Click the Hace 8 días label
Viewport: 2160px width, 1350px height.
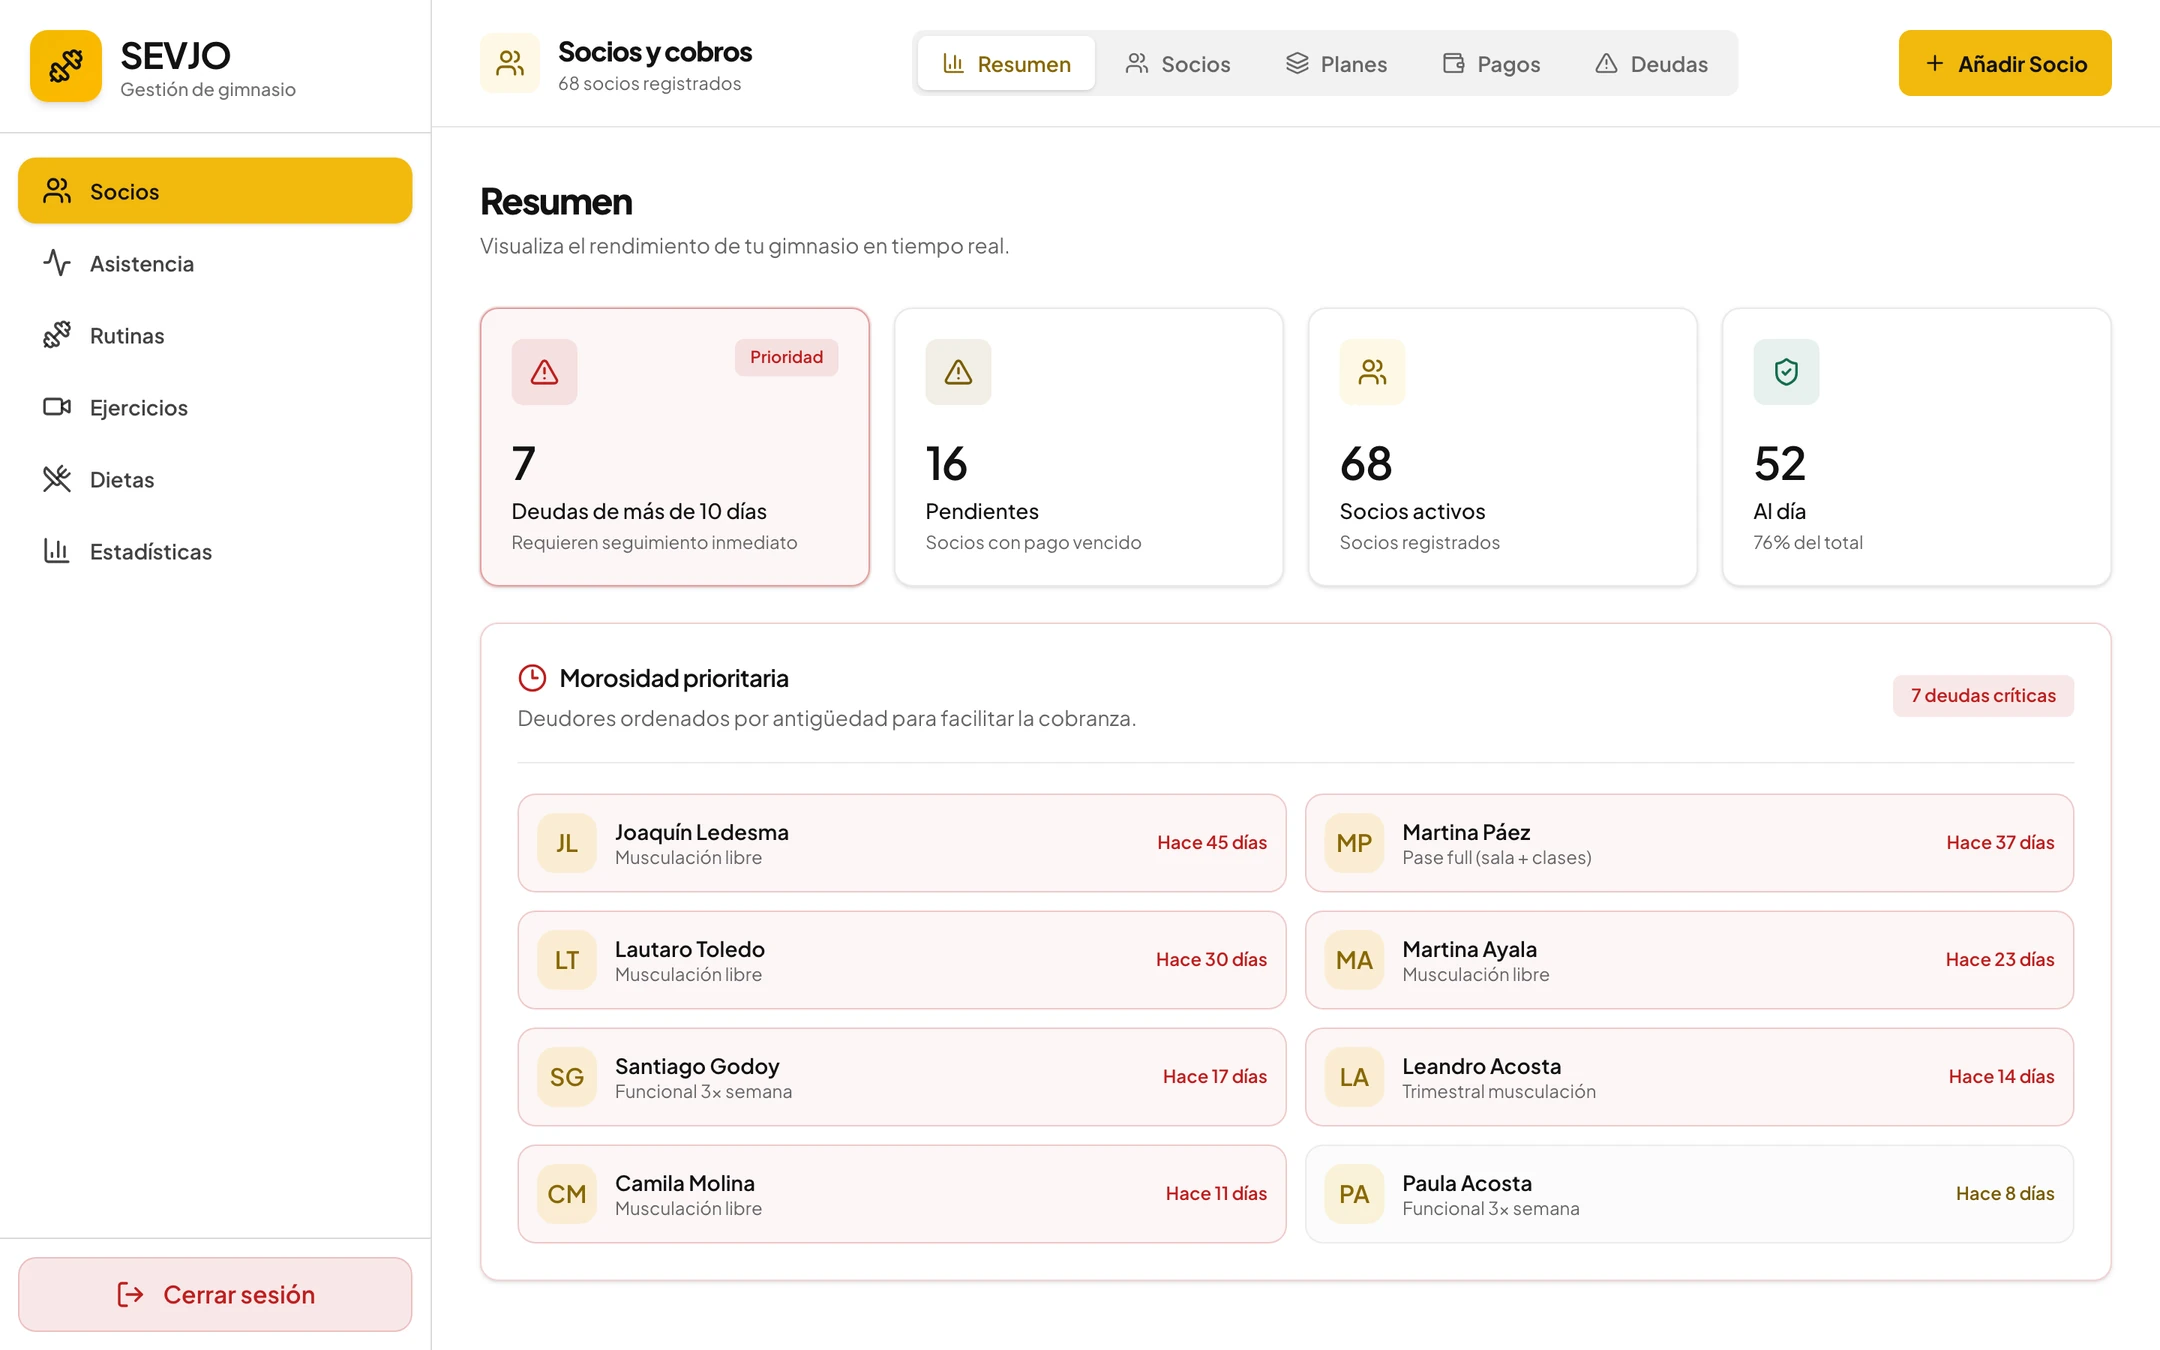tap(2005, 1193)
